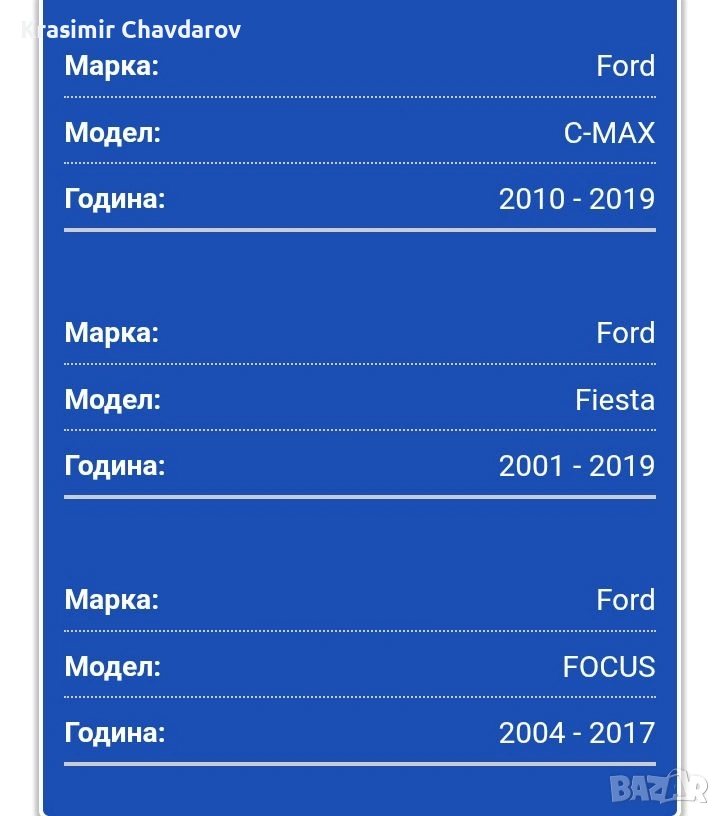
Task: Click the Модел label beside C-MAX
Action: tap(113, 133)
